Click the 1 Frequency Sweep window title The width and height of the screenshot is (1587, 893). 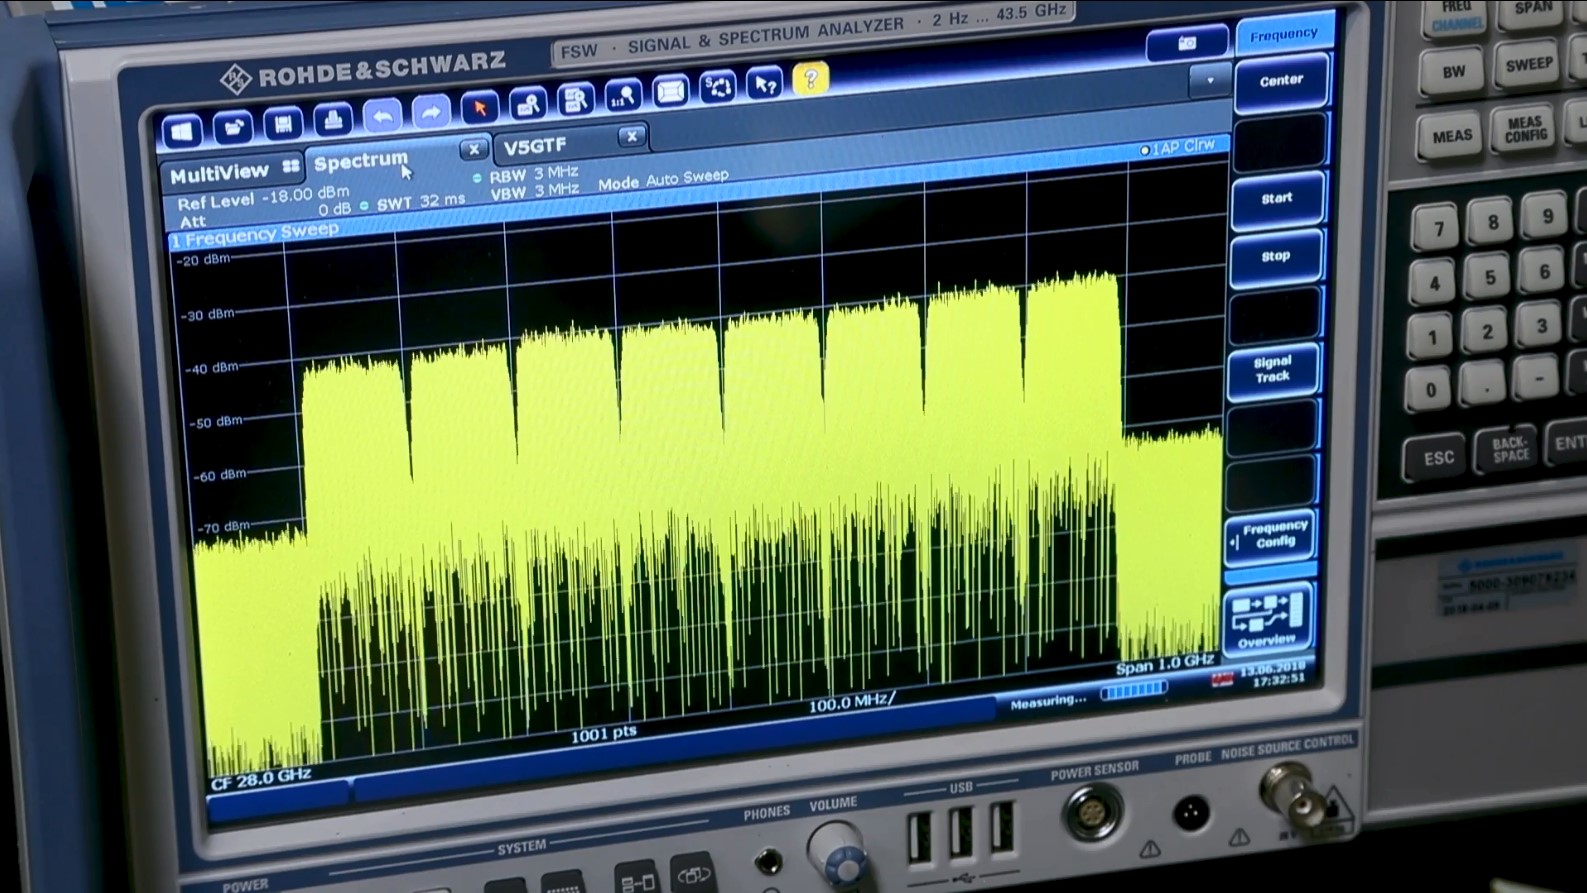255,236
